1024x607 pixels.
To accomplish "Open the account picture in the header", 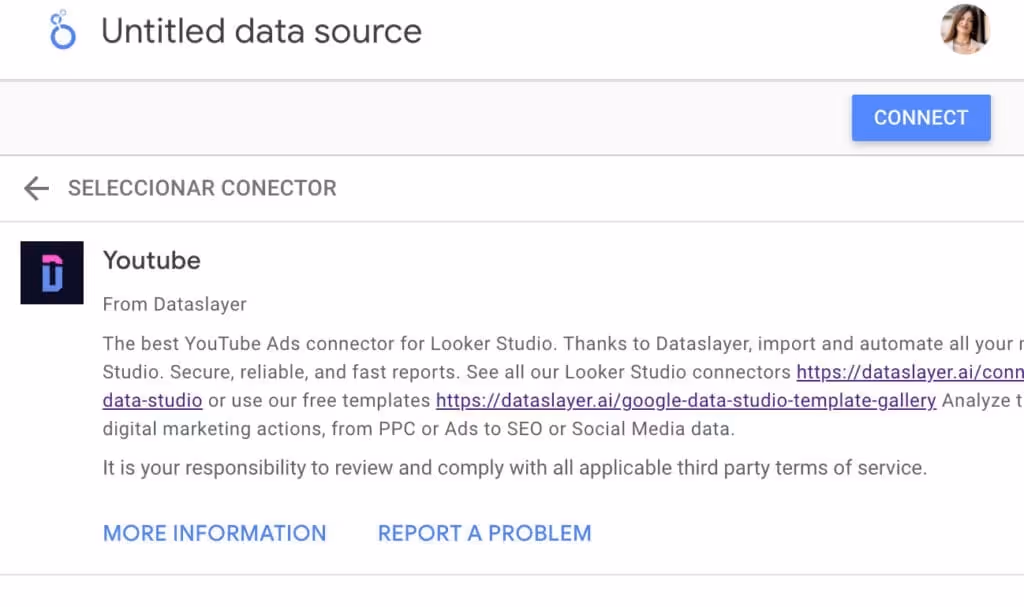I will click(x=964, y=29).
